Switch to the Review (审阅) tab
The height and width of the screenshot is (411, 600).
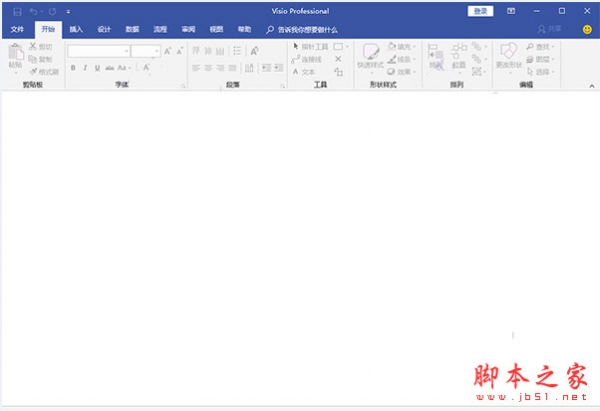pyautogui.click(x=188, y=29)
